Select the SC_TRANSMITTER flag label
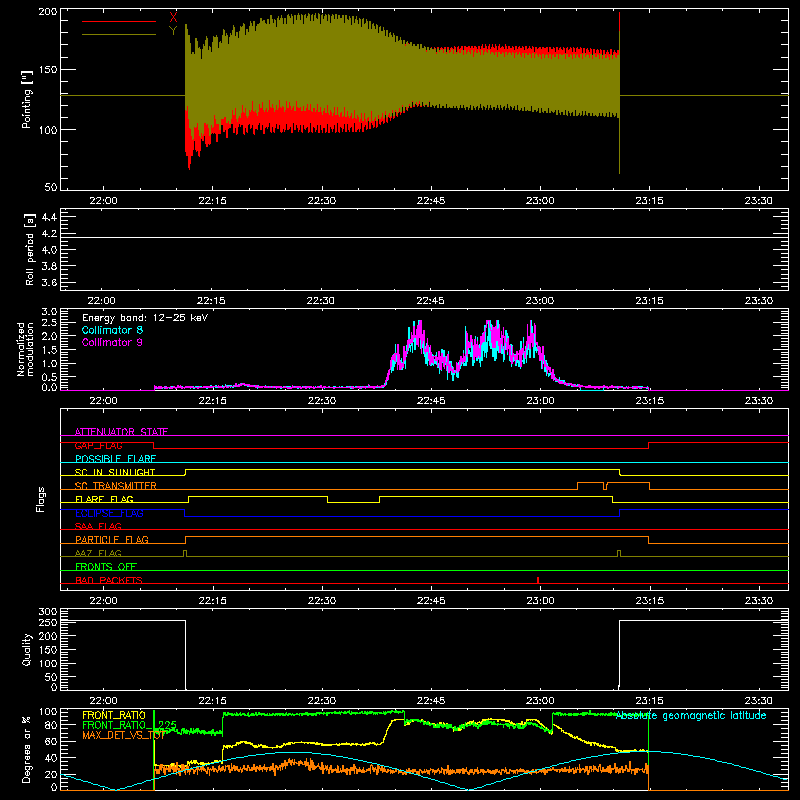The width and height of the screenshot is (800, 800). pyautogui.click(x=116, y=486)
